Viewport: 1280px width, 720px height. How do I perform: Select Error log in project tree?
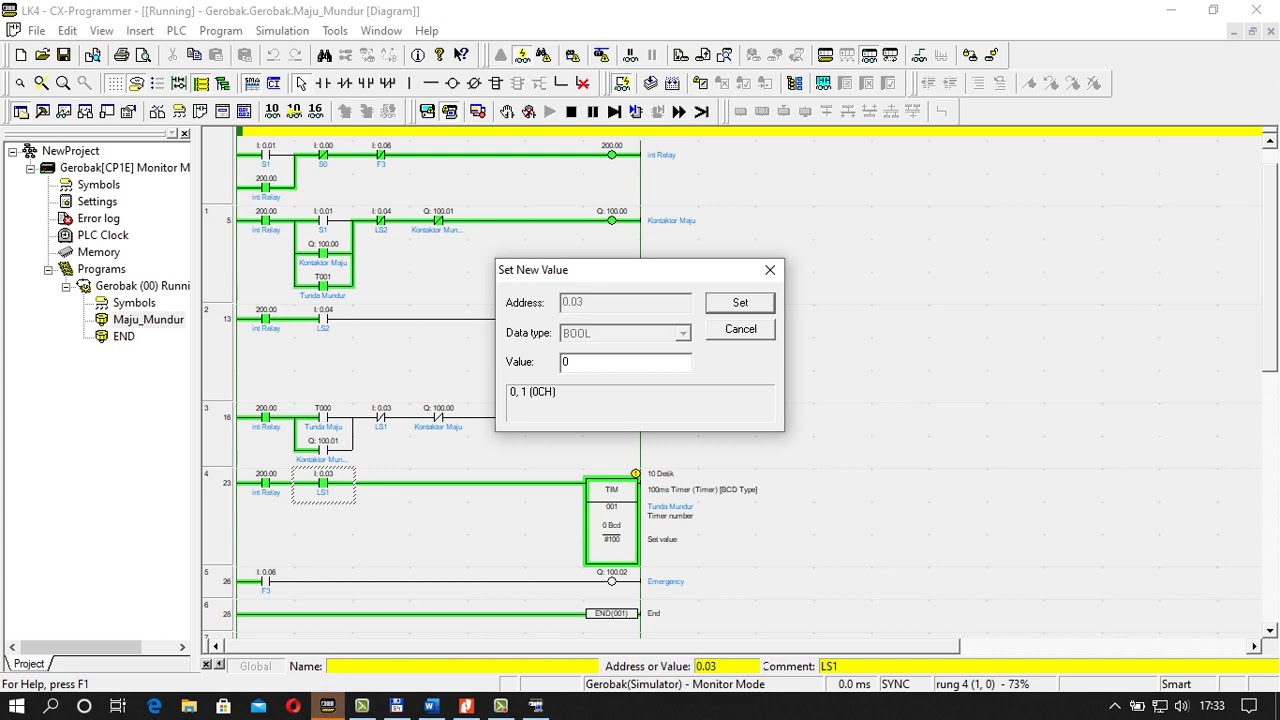(98, 218)
